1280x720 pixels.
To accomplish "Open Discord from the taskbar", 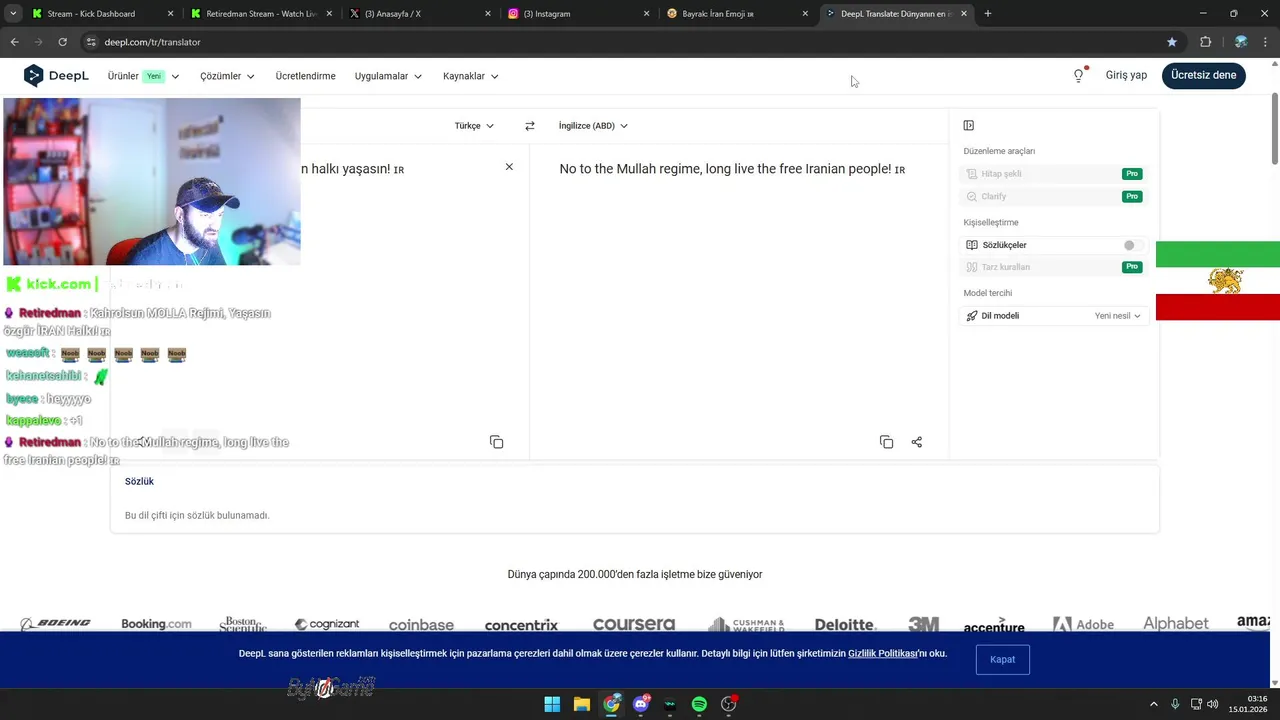I will coord(641,704).
